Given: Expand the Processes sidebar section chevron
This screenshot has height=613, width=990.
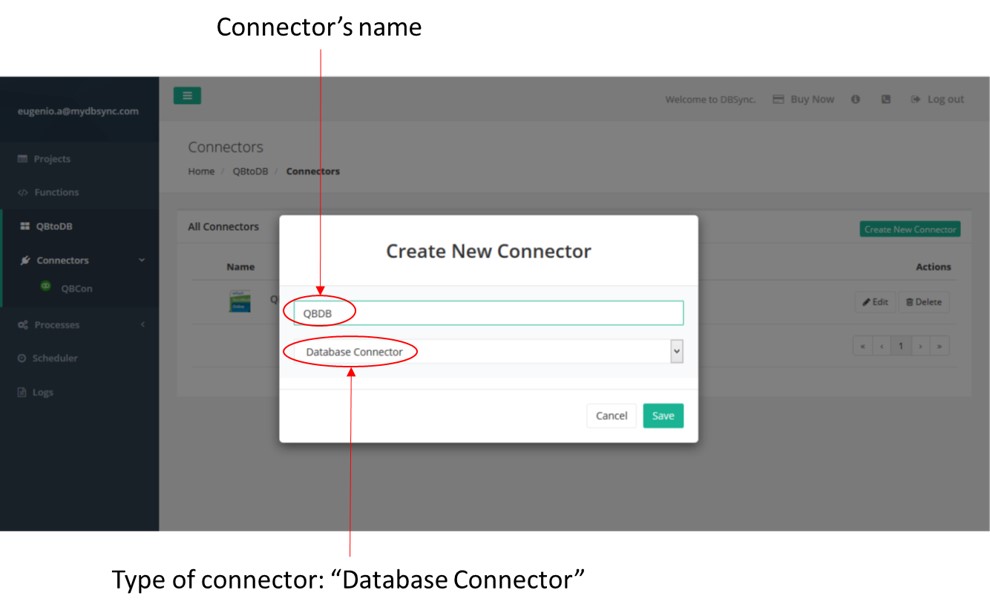Looking at the screenshot, I should pos(141,325).
